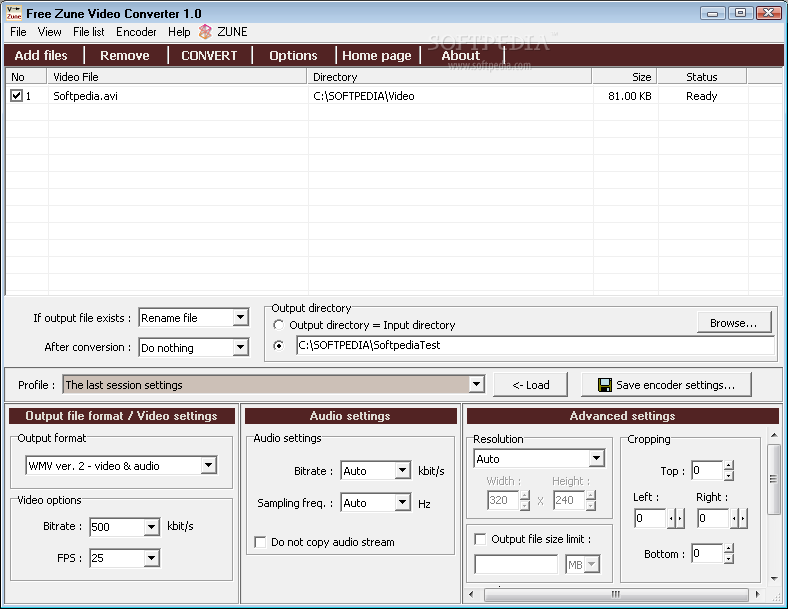Open the Profile dropdown
The width and height of the screenshot is (788, 609).
tap(476, 385)
